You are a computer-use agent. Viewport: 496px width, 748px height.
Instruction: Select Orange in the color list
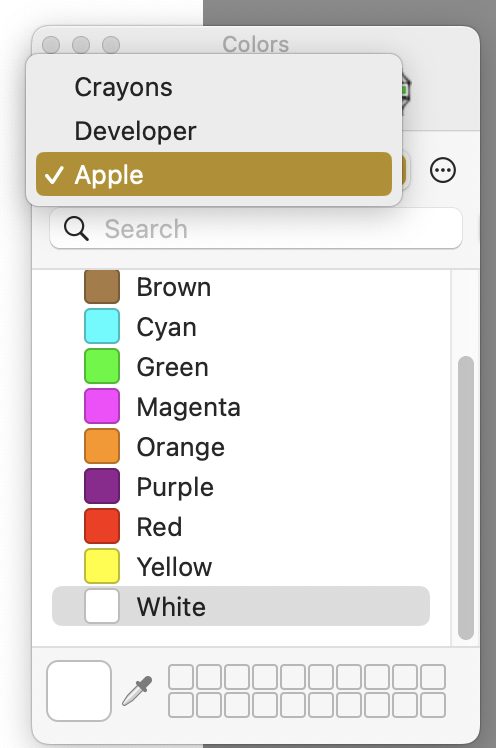[241, 447]
